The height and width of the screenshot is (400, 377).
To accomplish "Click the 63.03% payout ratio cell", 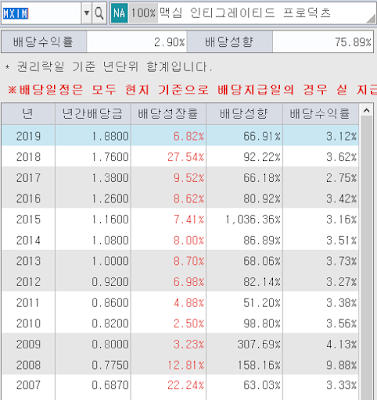I will pos(244,385).
